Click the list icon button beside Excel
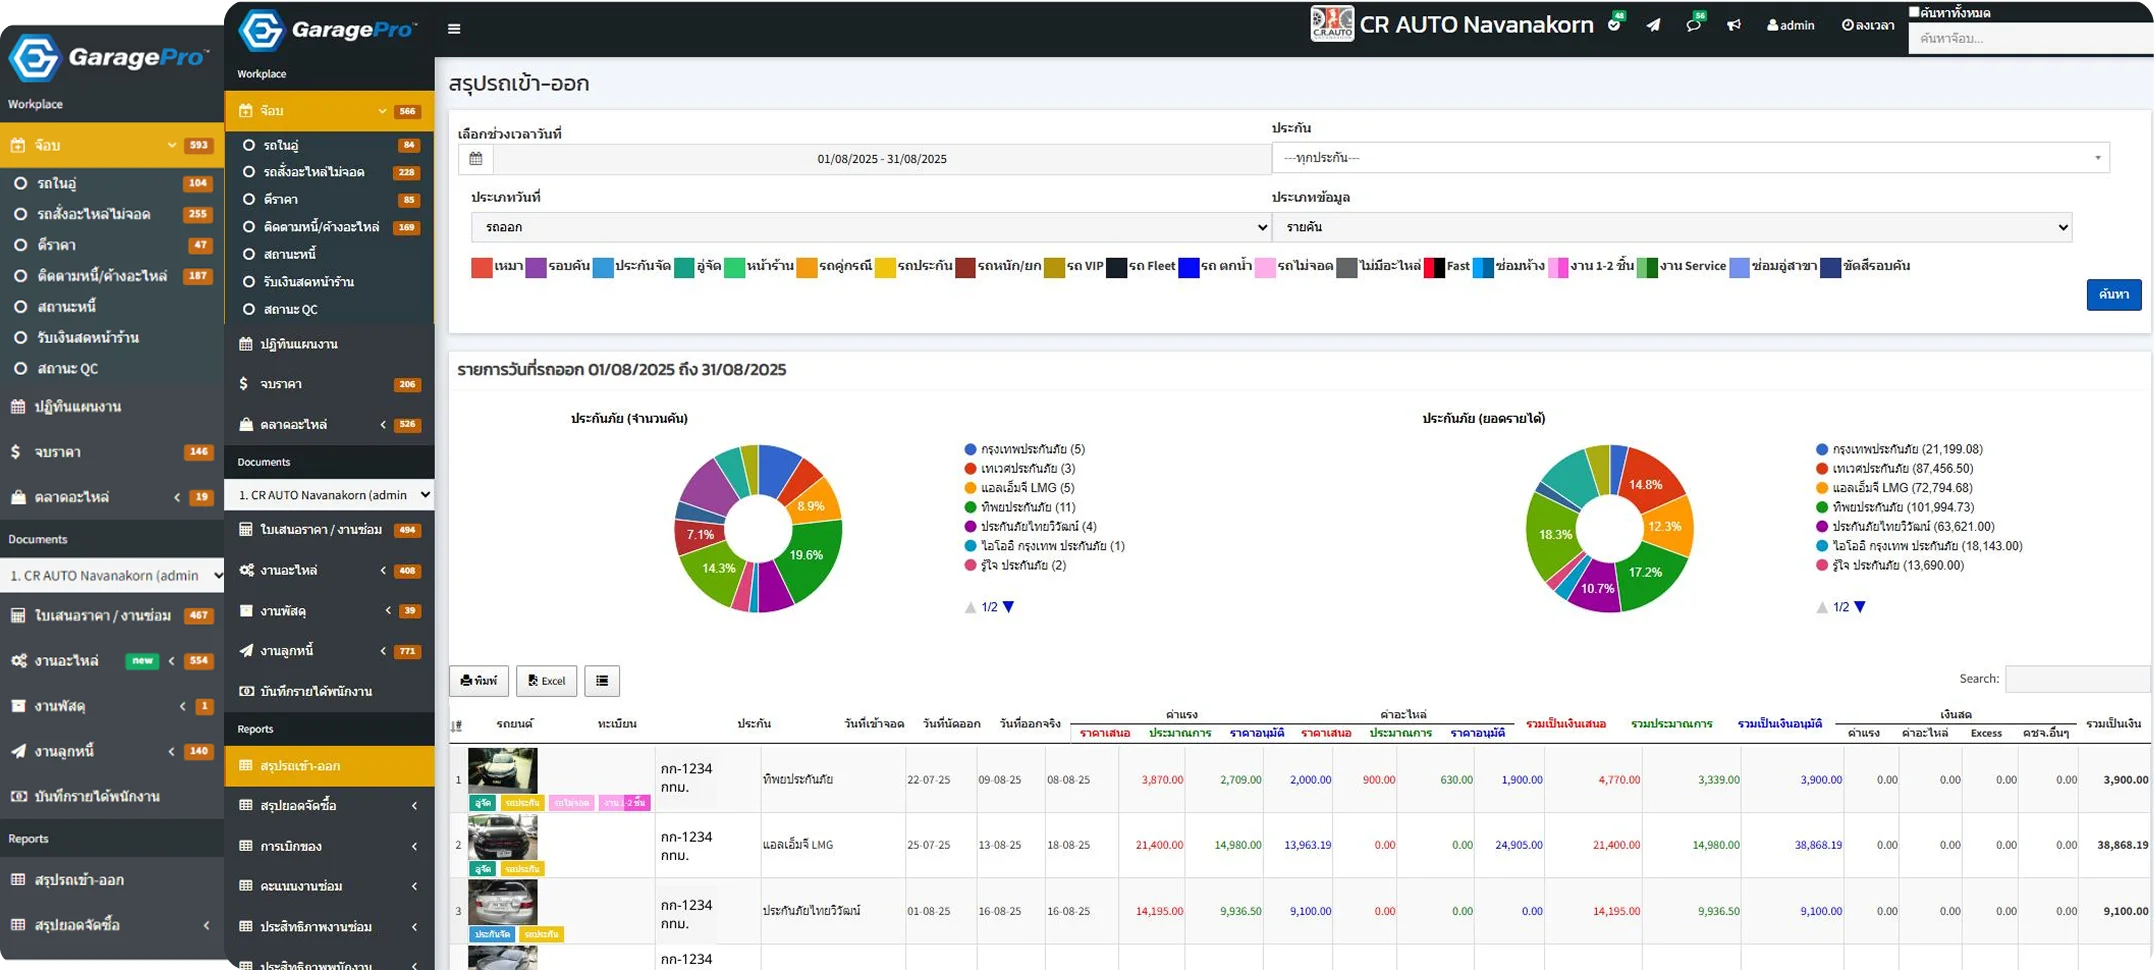 [602, 681]
